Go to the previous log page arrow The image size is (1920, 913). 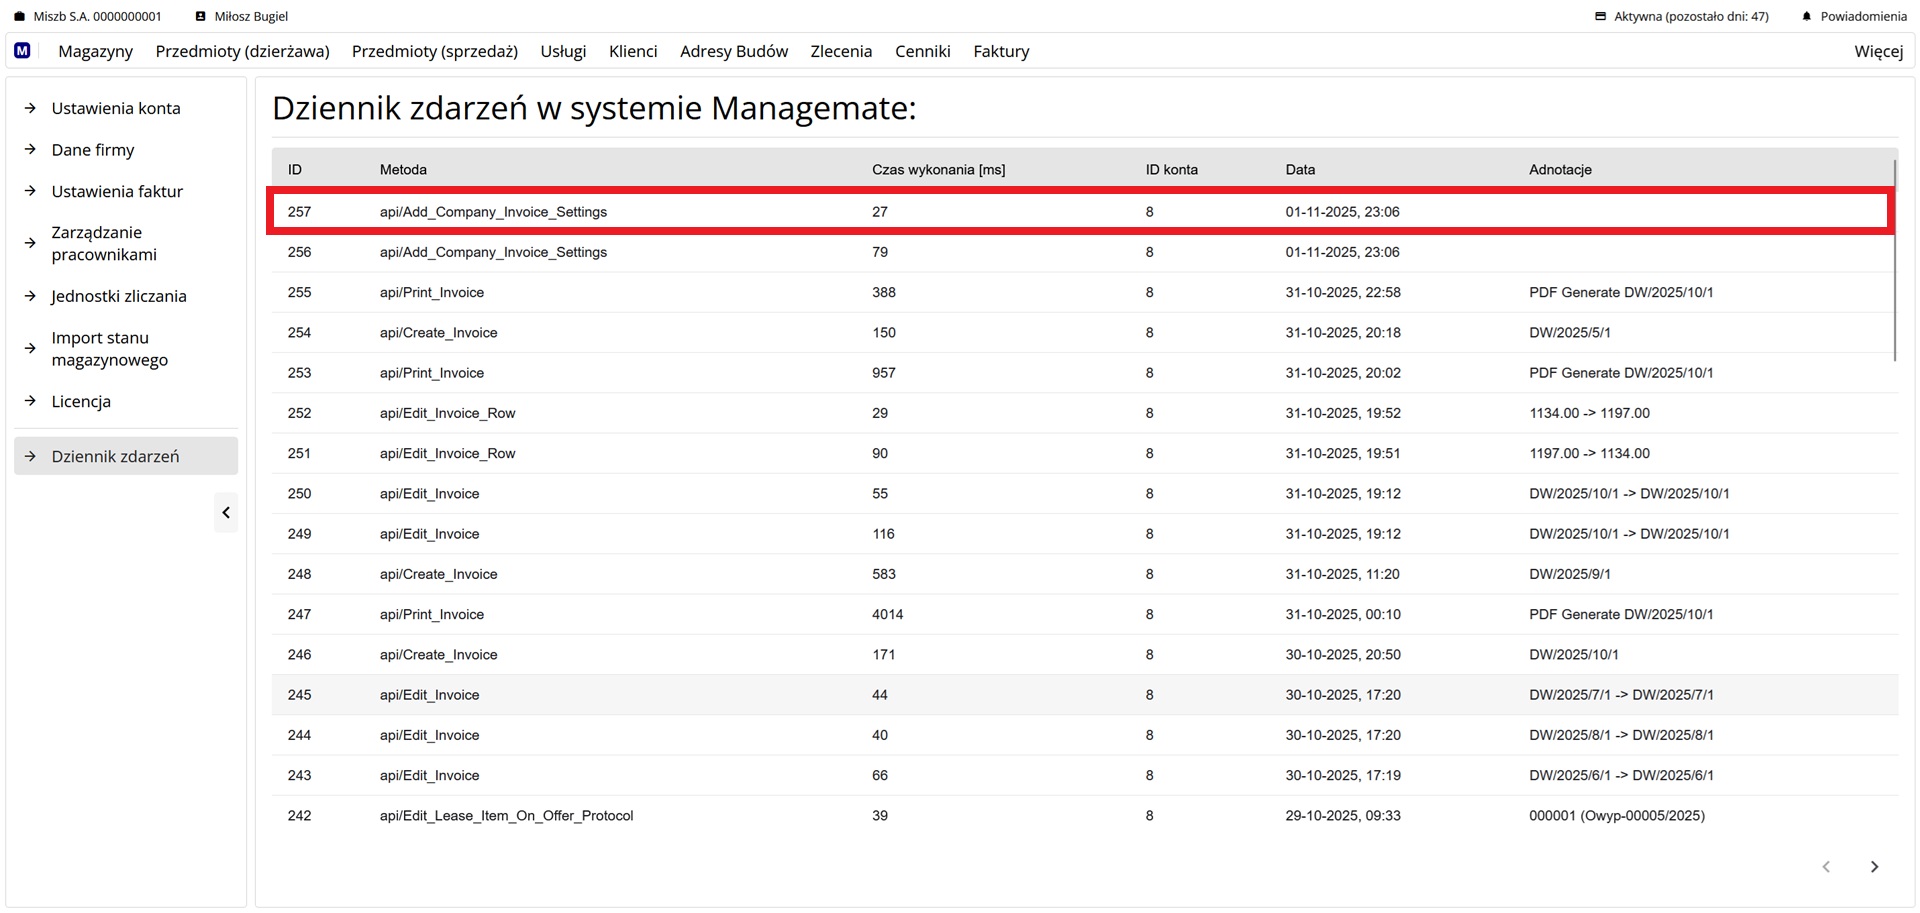pos(1826,867)
